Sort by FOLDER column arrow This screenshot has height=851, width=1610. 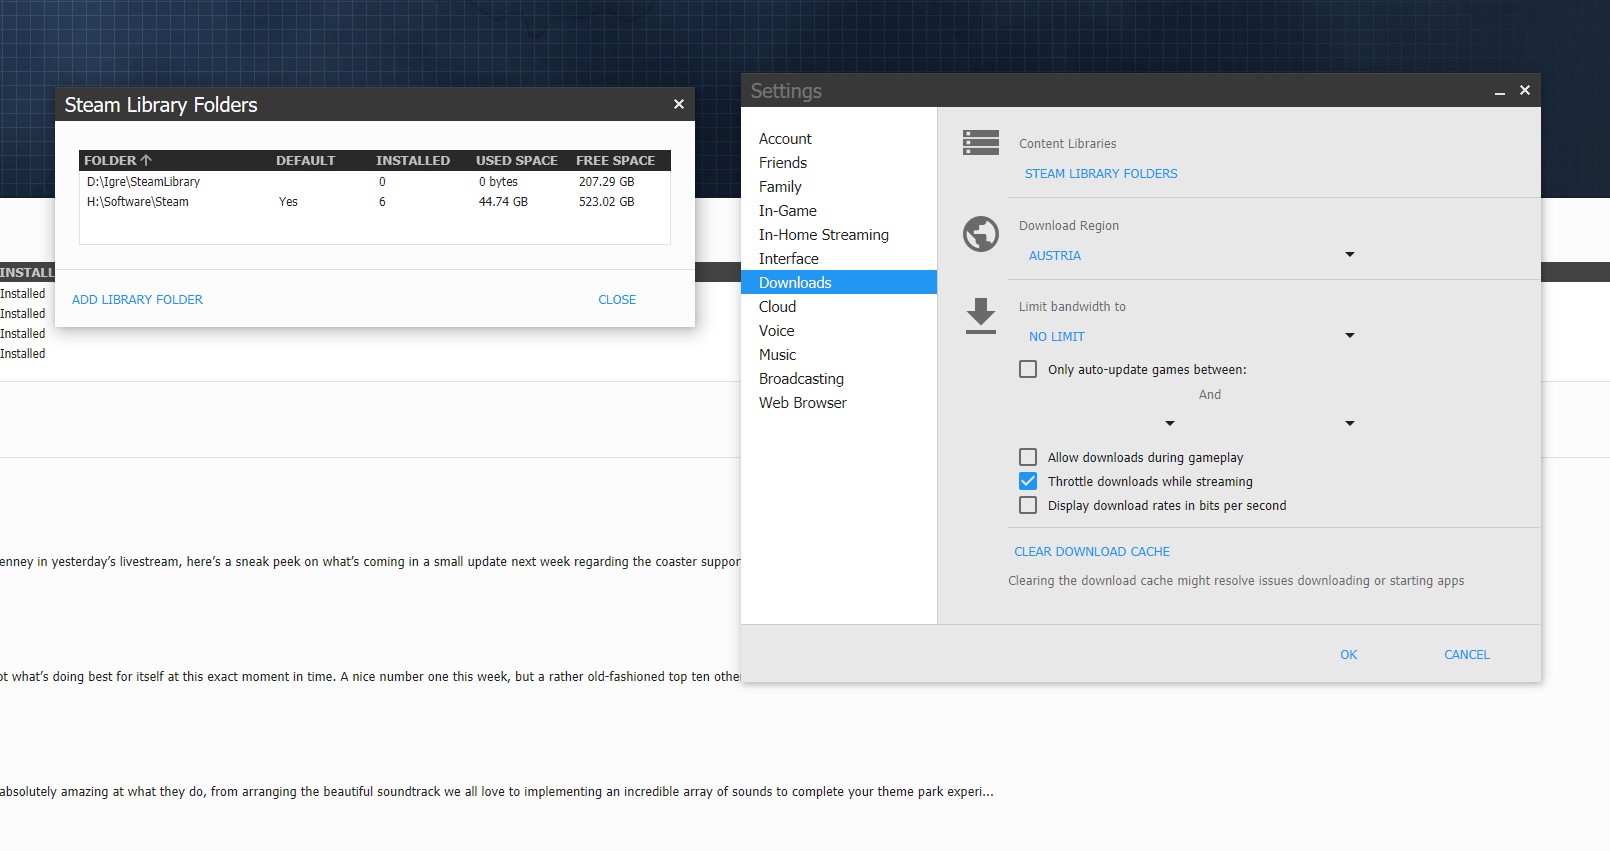coord(146,160)
